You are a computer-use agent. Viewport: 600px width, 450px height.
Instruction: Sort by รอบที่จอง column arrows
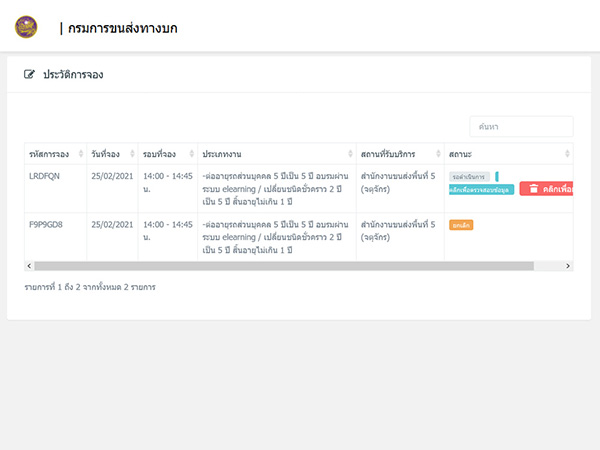click(x=192, y=154)
